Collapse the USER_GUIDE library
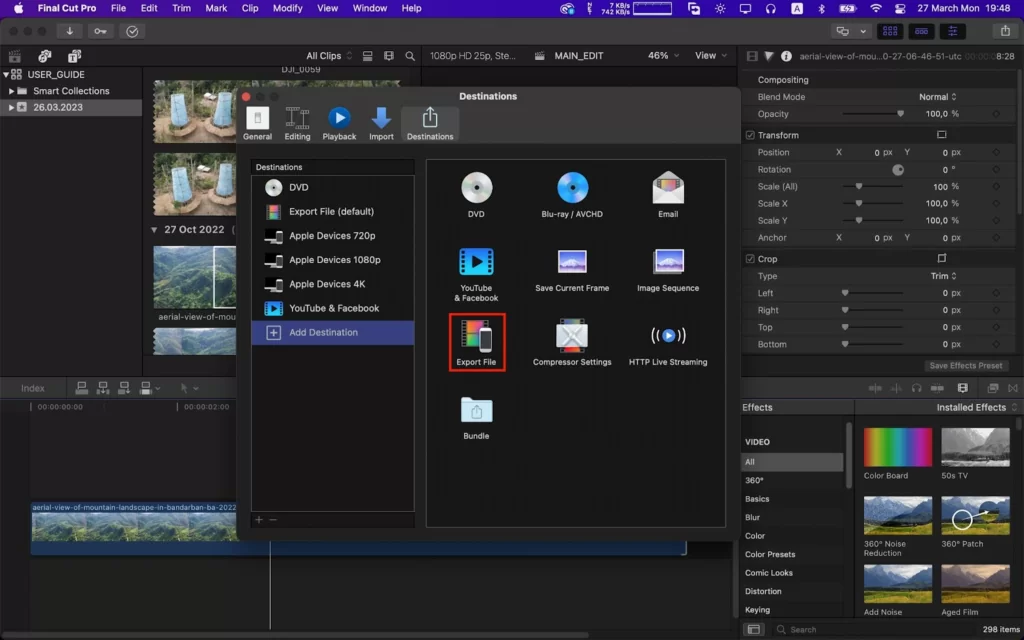Image resolution: width=1024 pixels, height=640 pixels. coord(6,74)
